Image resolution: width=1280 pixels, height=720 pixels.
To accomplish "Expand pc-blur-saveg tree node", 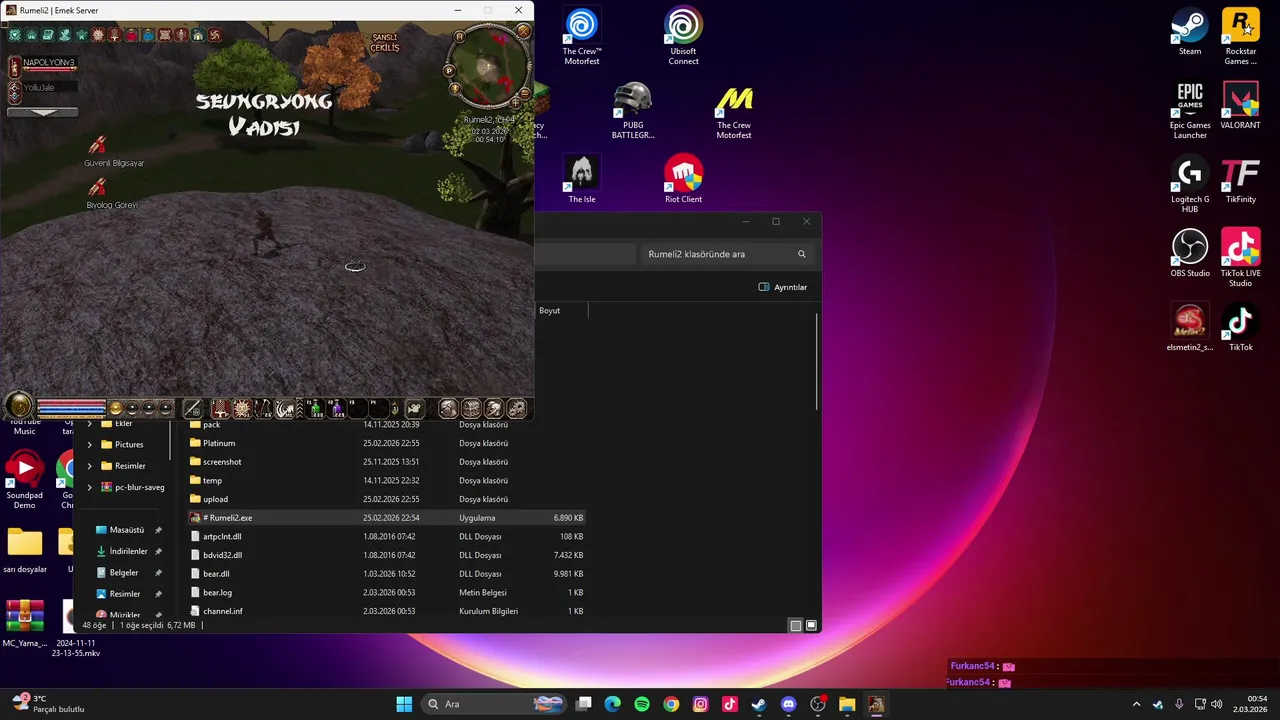I will (x=90, y=487).
